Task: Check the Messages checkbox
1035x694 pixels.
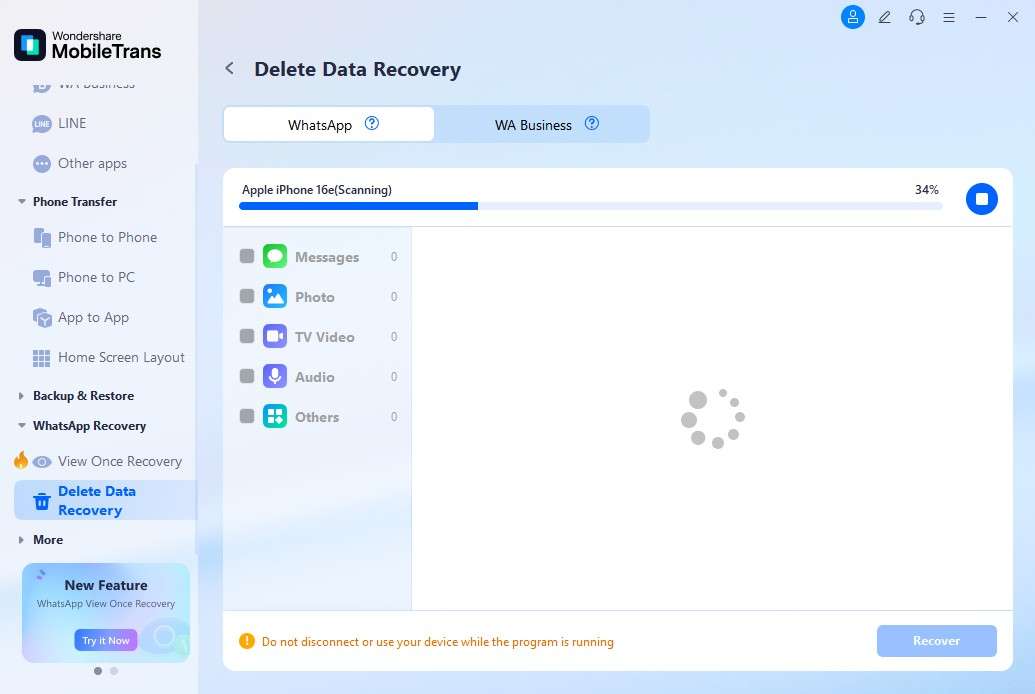Action: pyautogui.click(x=247, y=257)
